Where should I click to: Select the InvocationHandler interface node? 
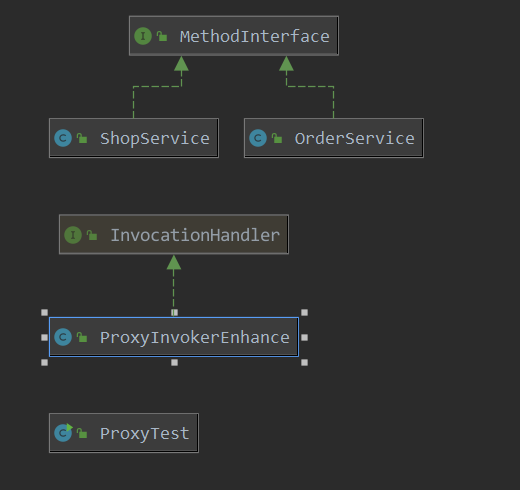174,234
